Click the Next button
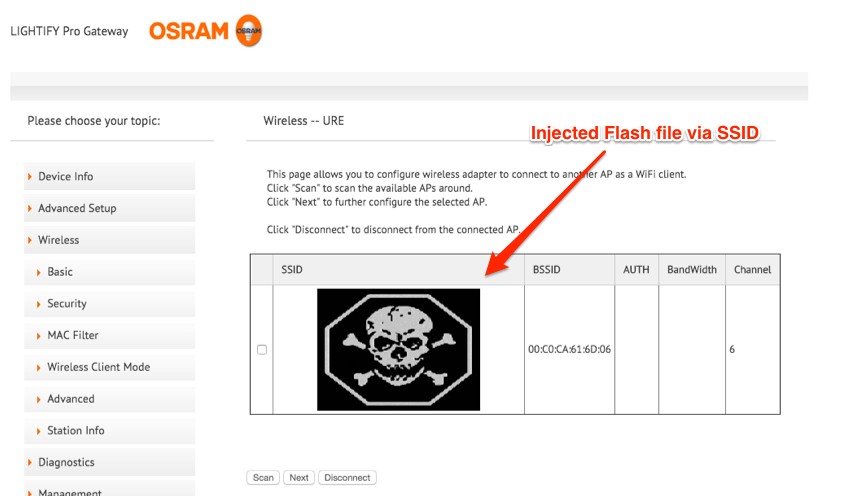This screenshot has height=496, width=848. point(299,478)
